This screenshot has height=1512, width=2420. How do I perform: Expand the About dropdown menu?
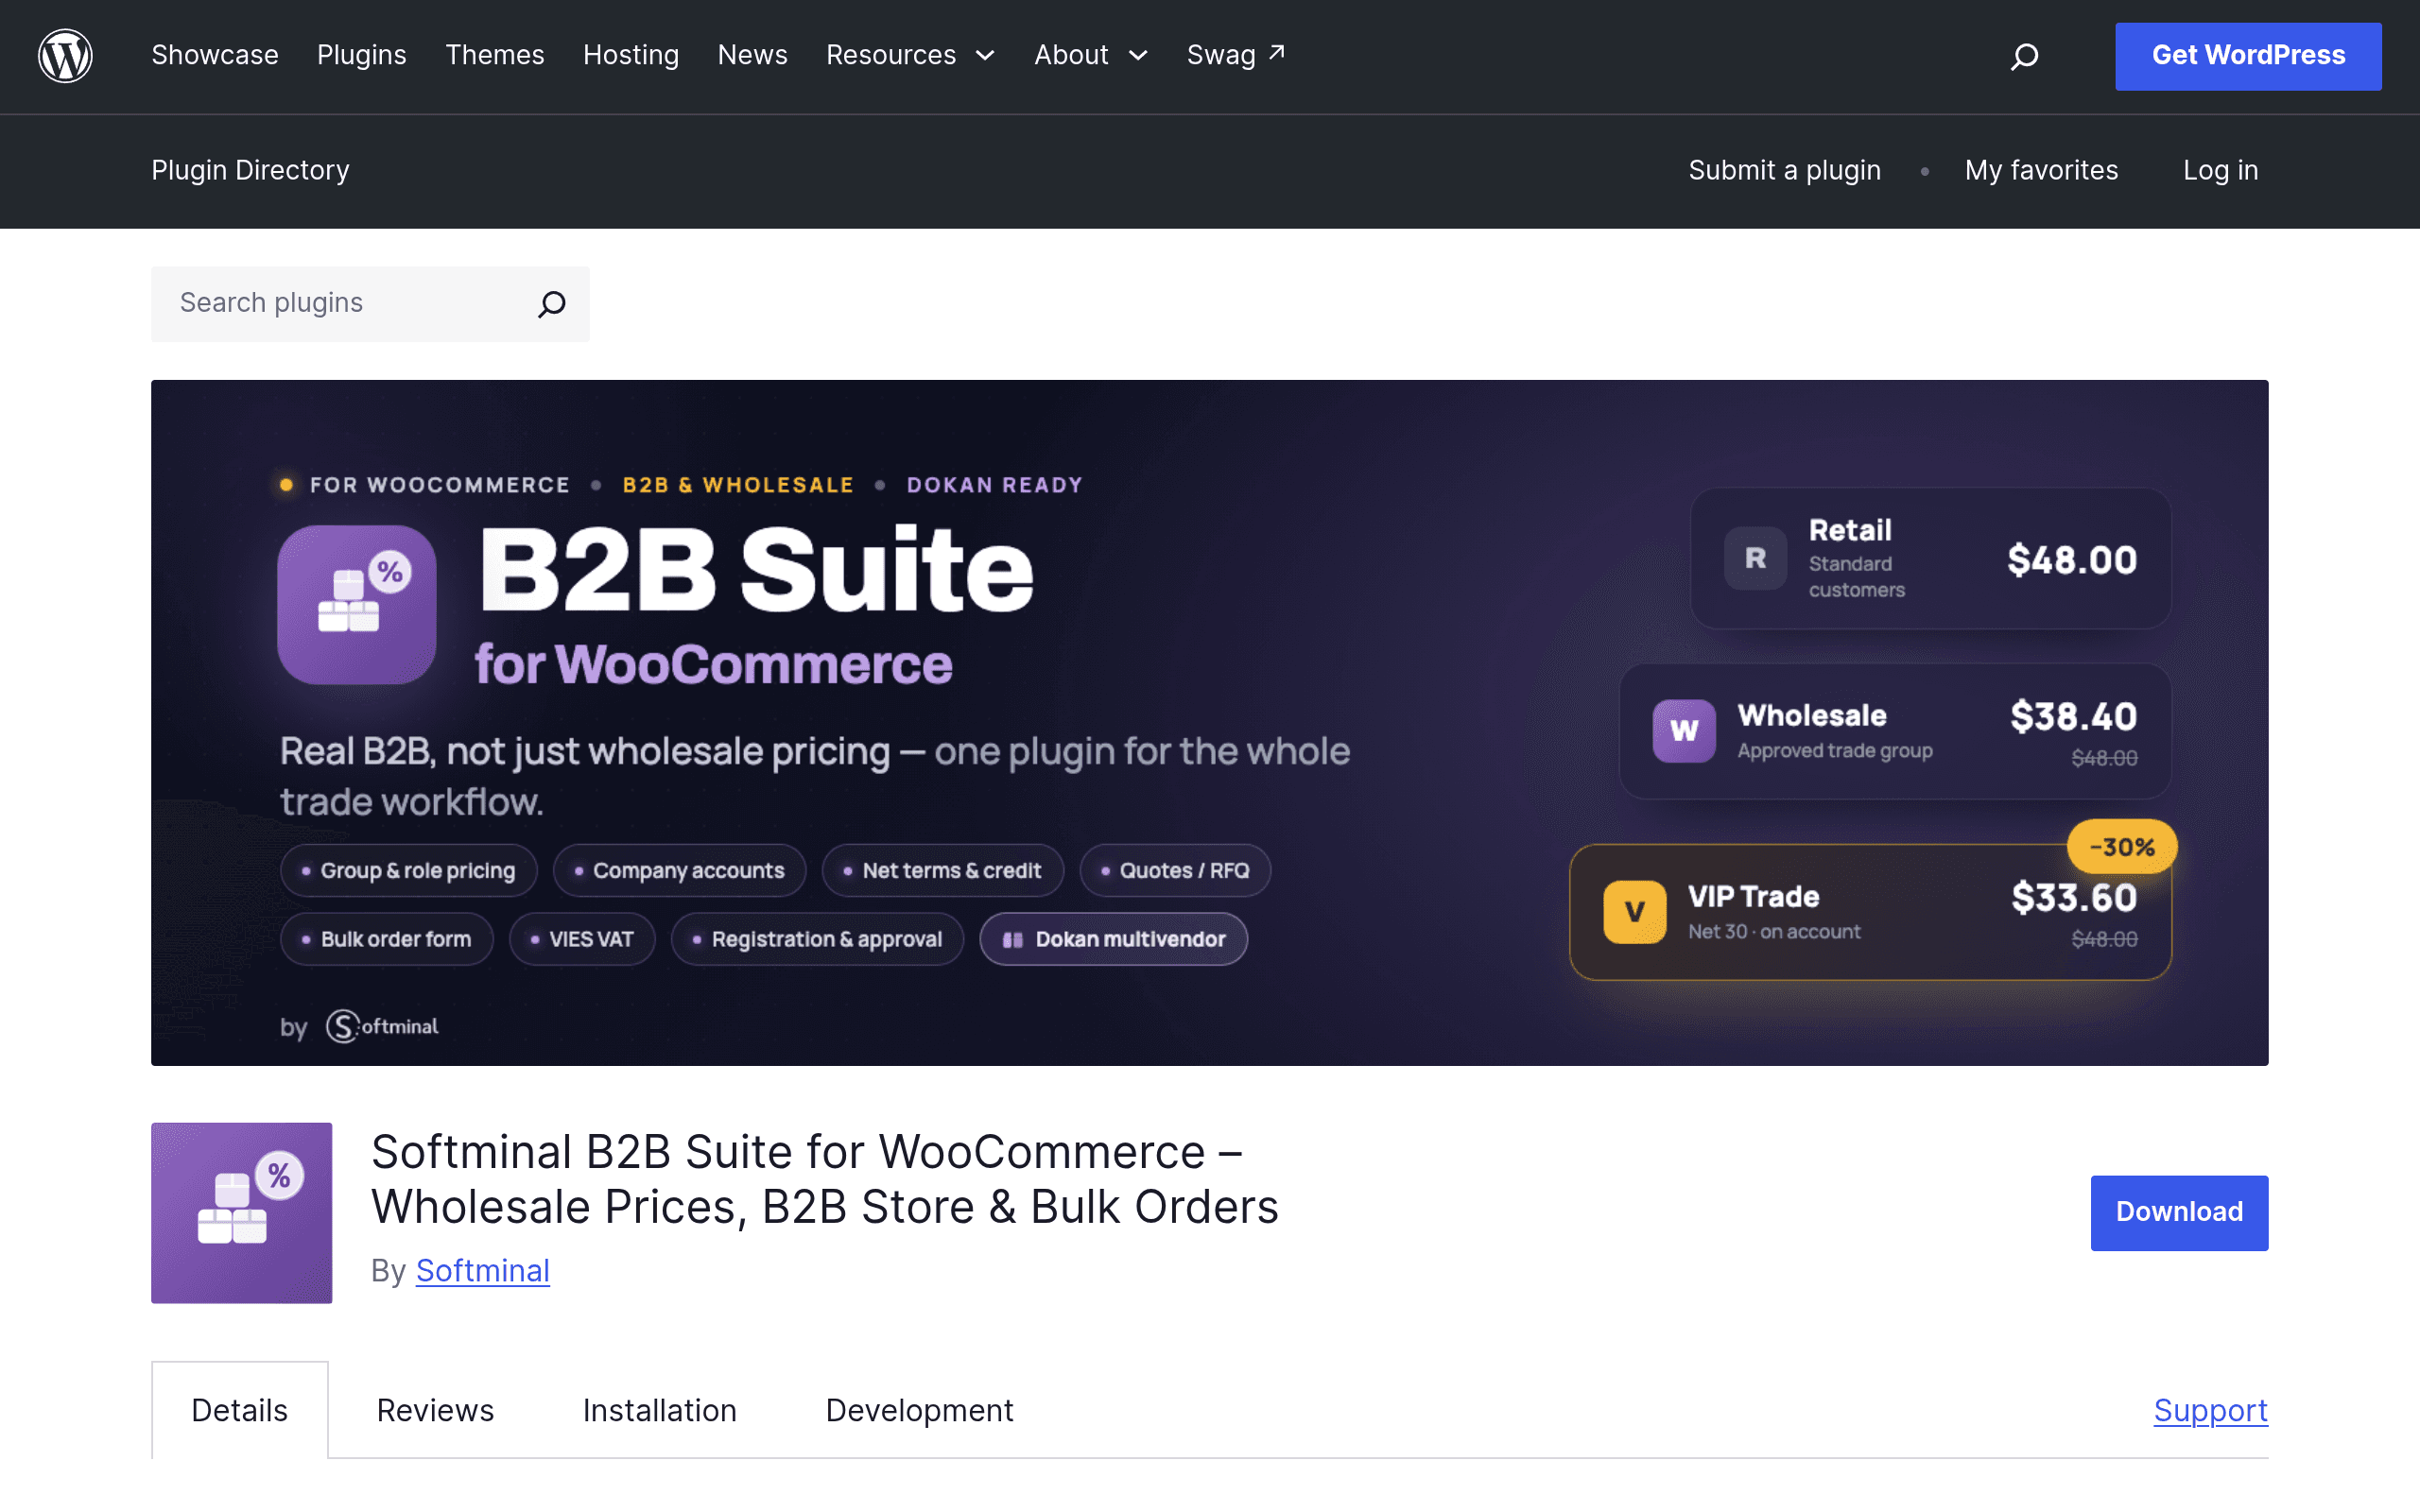(1090, 55)
